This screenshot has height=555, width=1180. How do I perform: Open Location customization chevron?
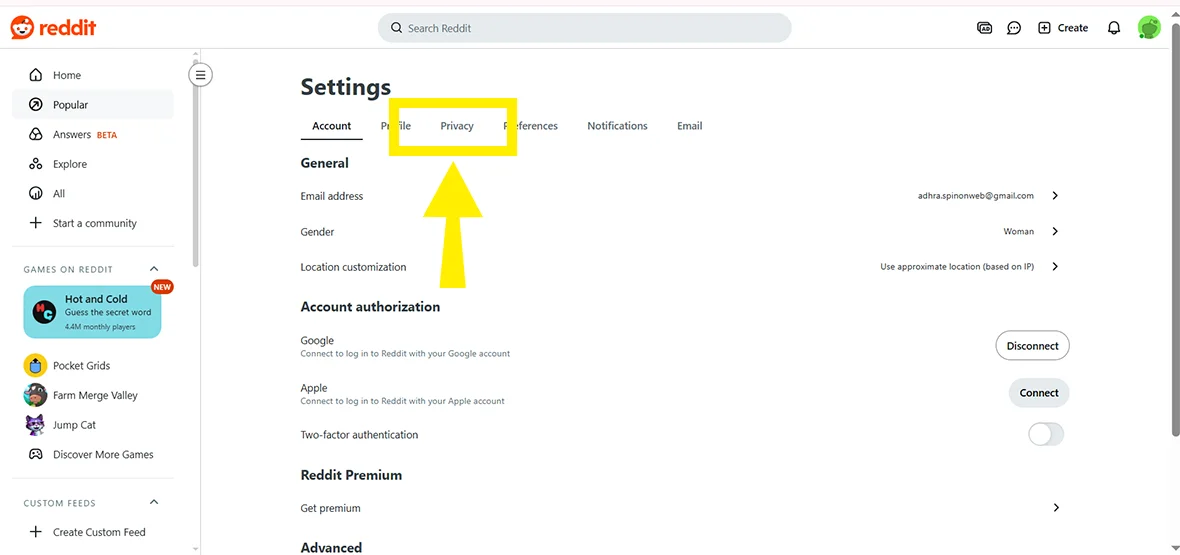pos(1055,267)
